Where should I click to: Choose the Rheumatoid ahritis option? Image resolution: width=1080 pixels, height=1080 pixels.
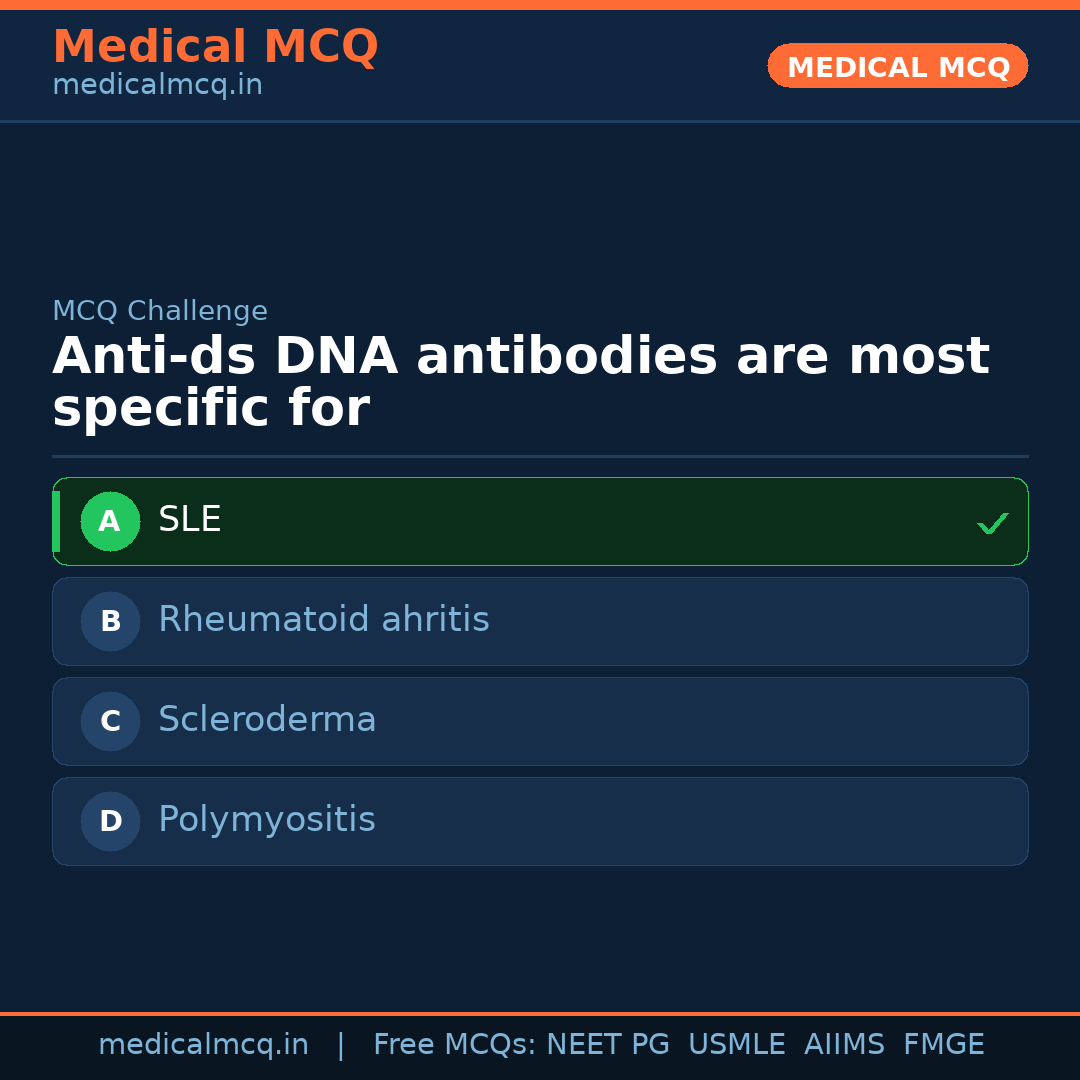pos(323,620)
